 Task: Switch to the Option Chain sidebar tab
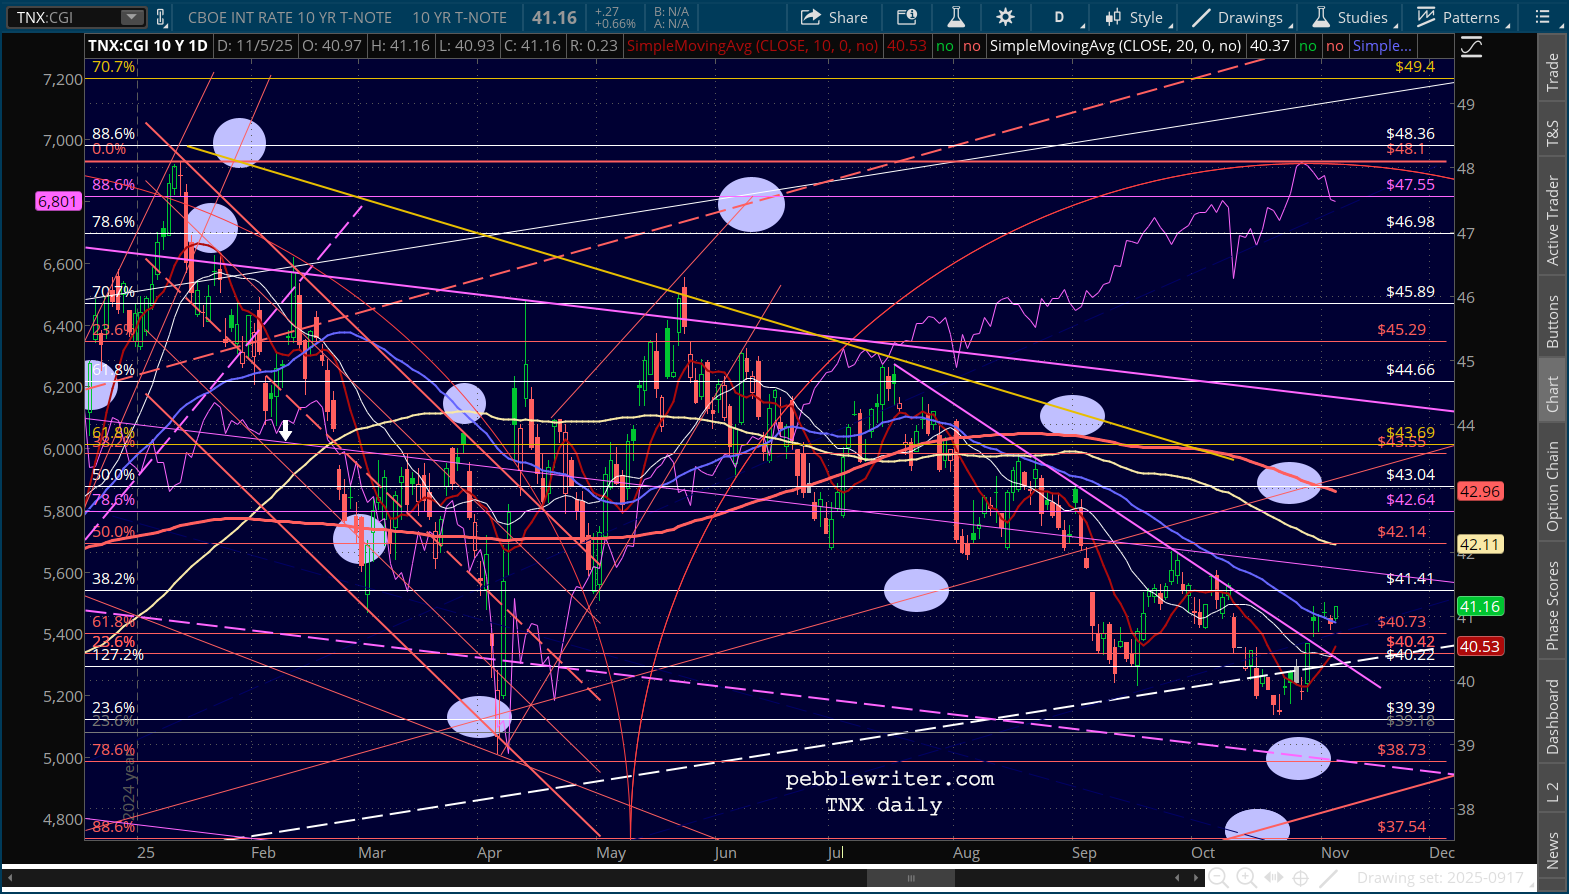coord(1553,486)
